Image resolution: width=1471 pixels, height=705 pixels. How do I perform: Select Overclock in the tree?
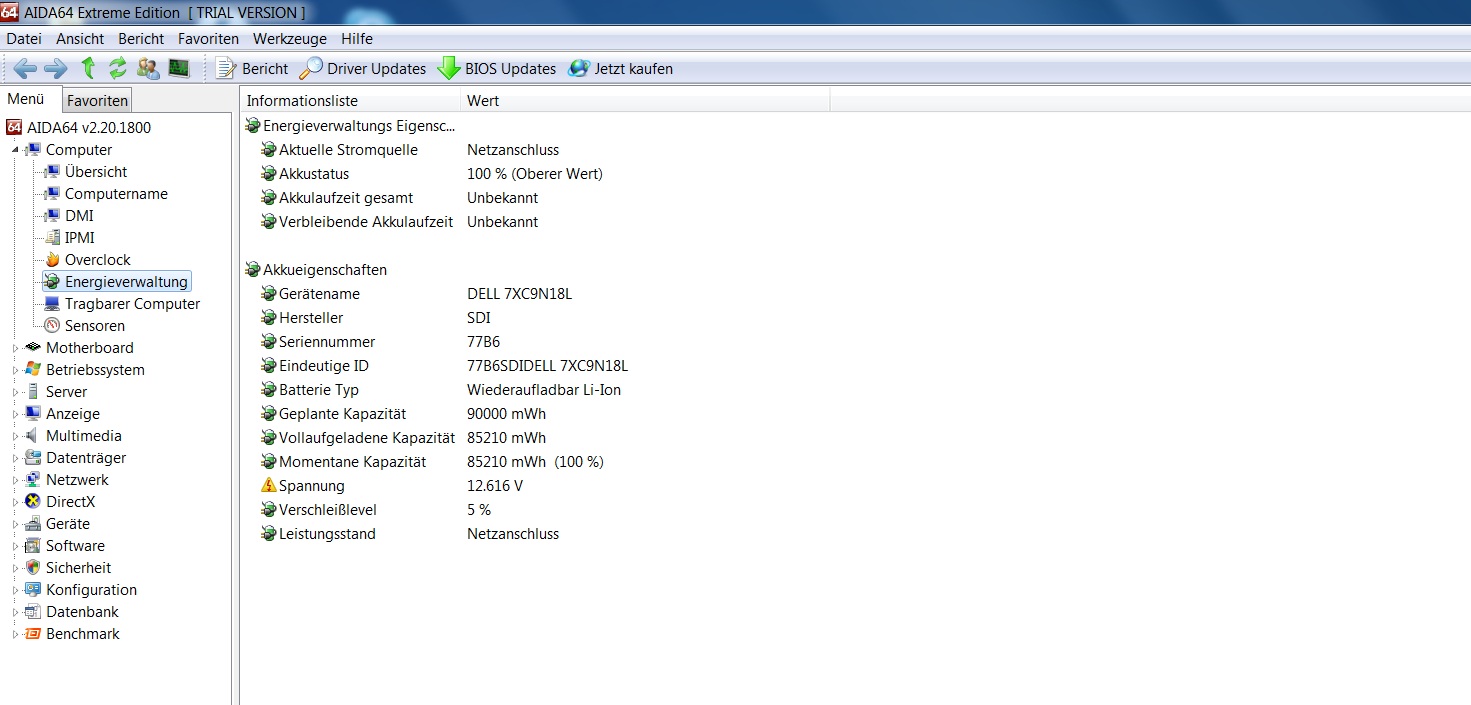pyautogui.click(x=97, y=260)
